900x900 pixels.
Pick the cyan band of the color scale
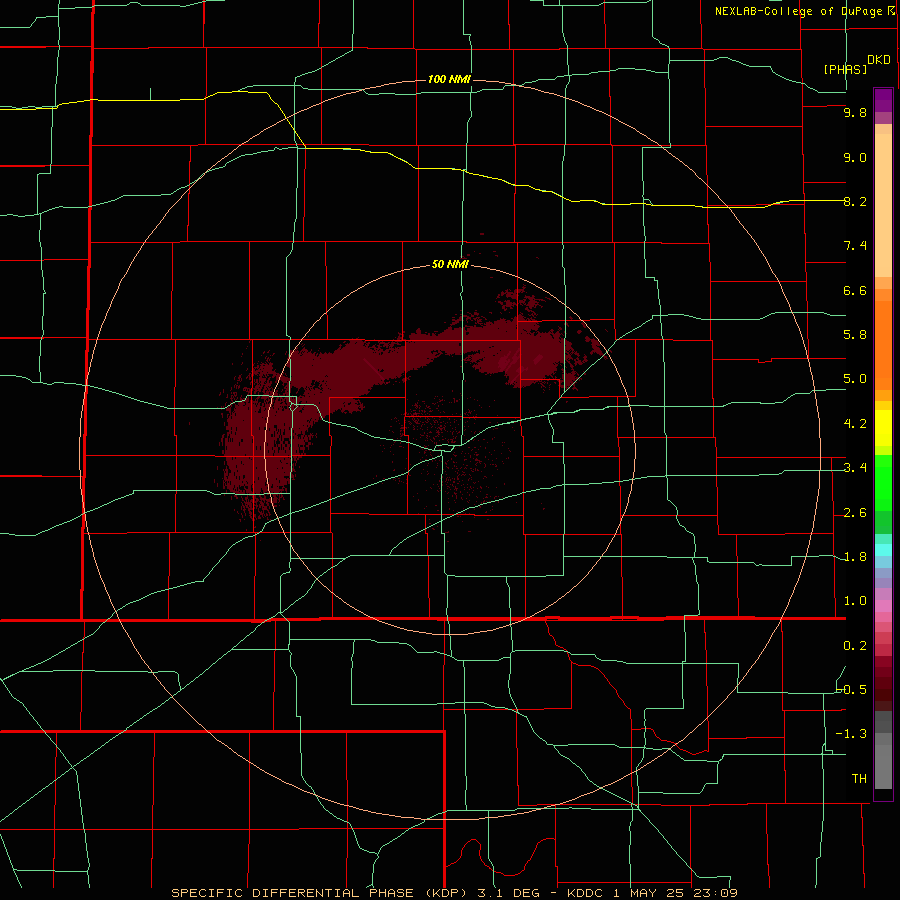click(883, 549)
